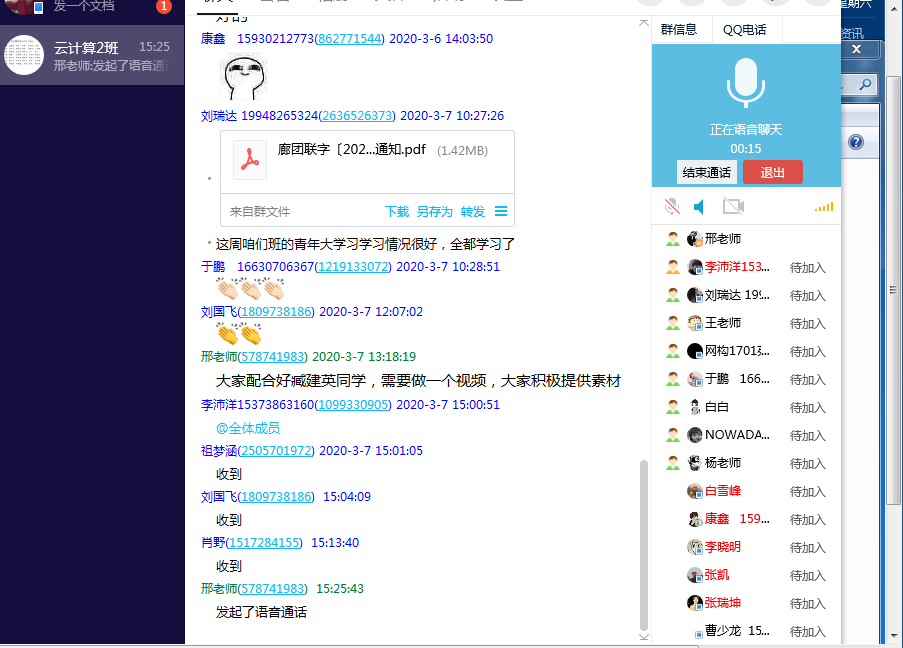Click the cartoon face sticker from 康鑫
This screenshot has height=648, width=903.
coord(244,77)
